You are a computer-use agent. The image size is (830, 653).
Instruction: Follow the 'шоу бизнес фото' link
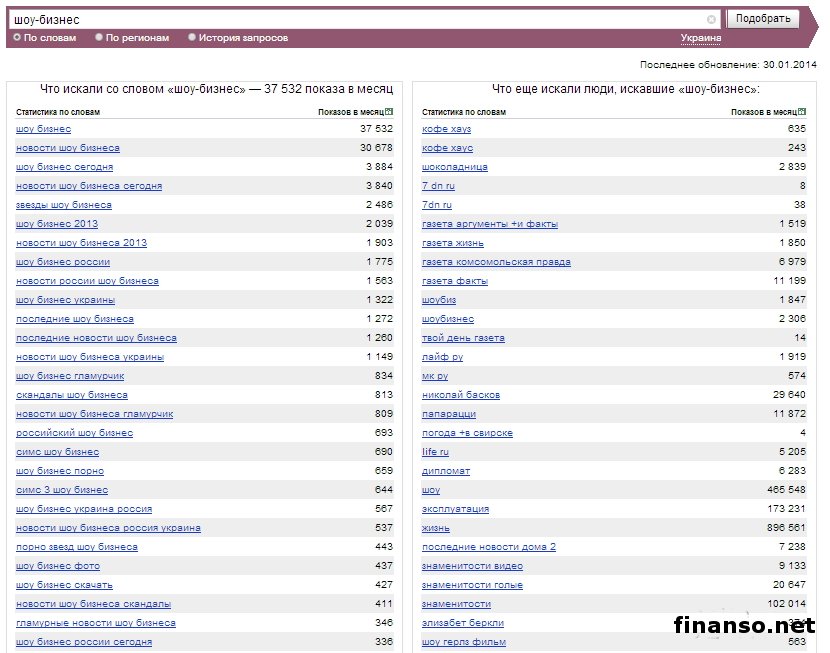58,566
